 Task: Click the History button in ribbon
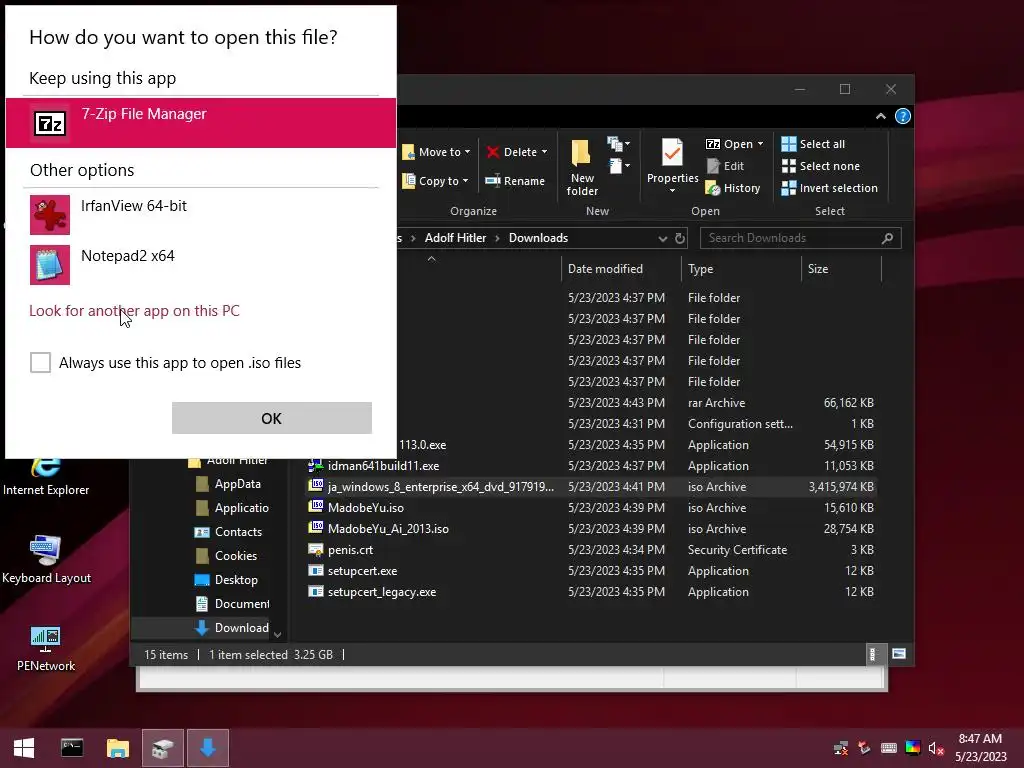click(x=733, y=188)
